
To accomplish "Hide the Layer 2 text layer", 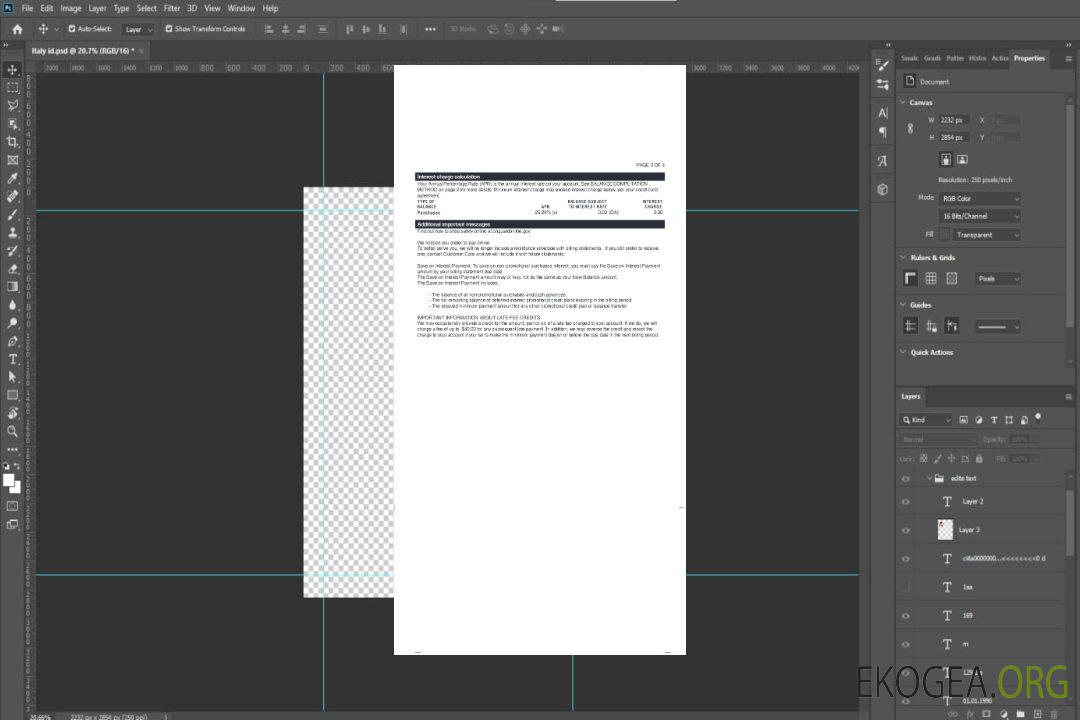I will pos(906,502).
